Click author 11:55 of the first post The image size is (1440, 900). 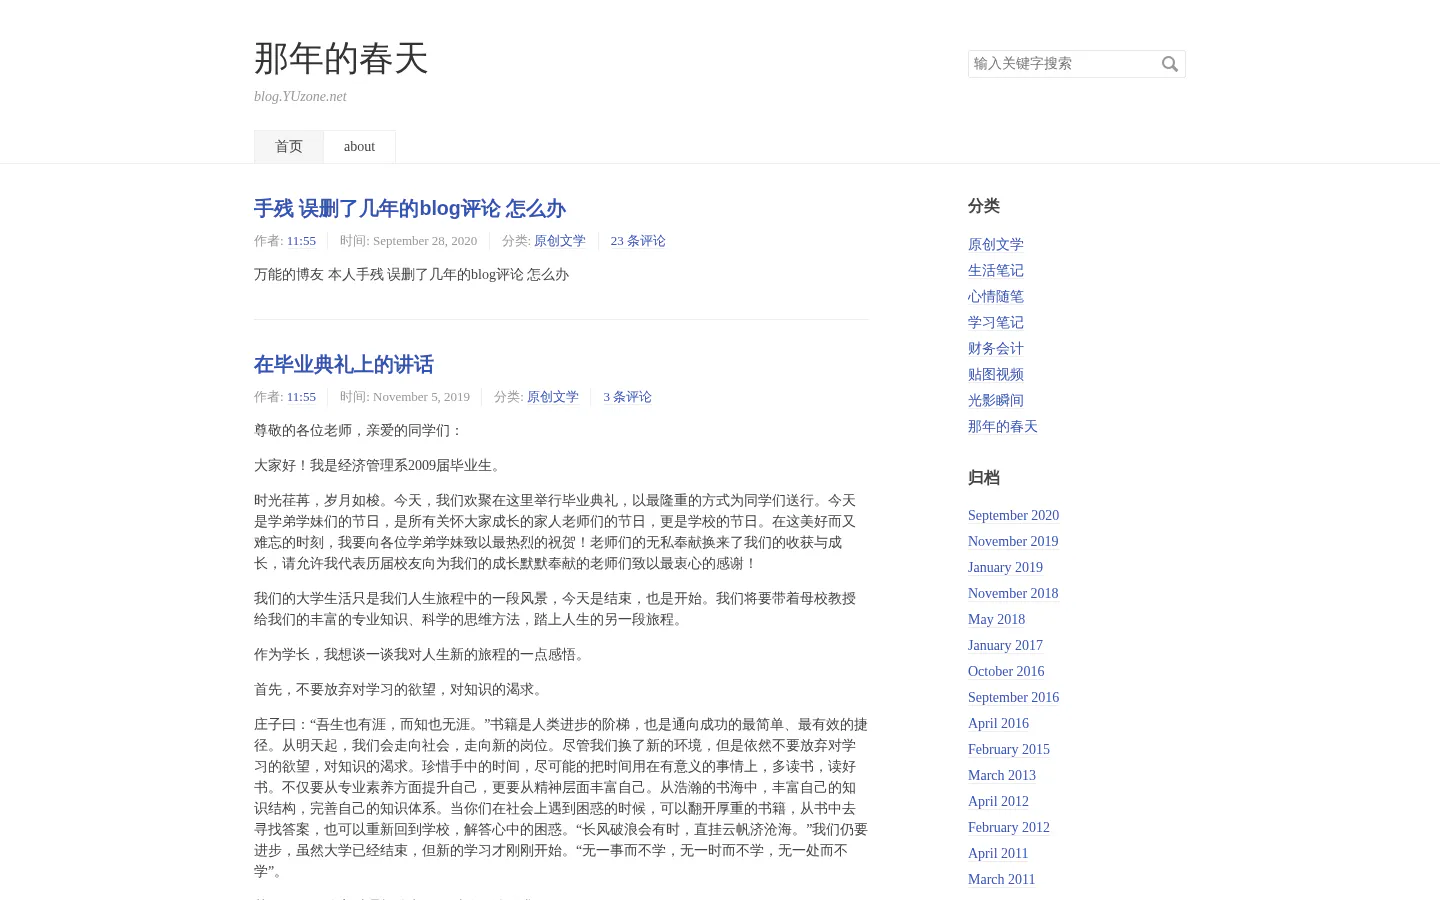coord(301,241)
